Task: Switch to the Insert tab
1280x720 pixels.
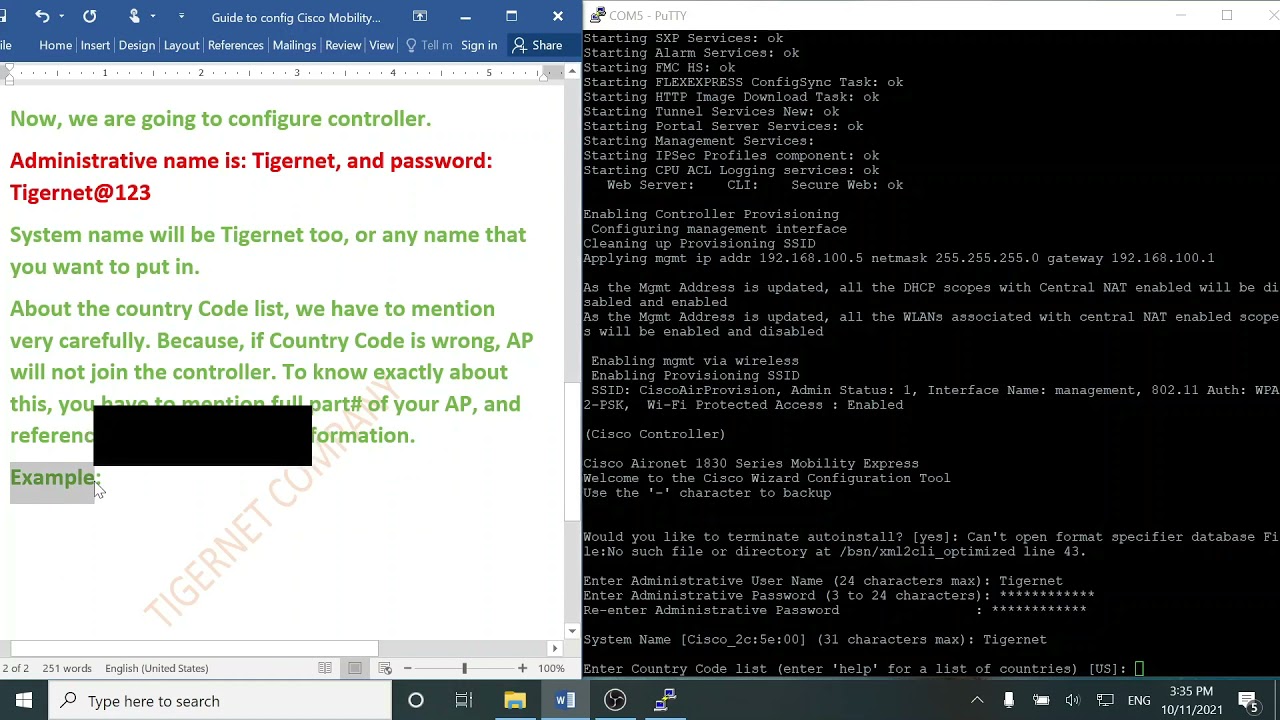Action: (95, 45)
